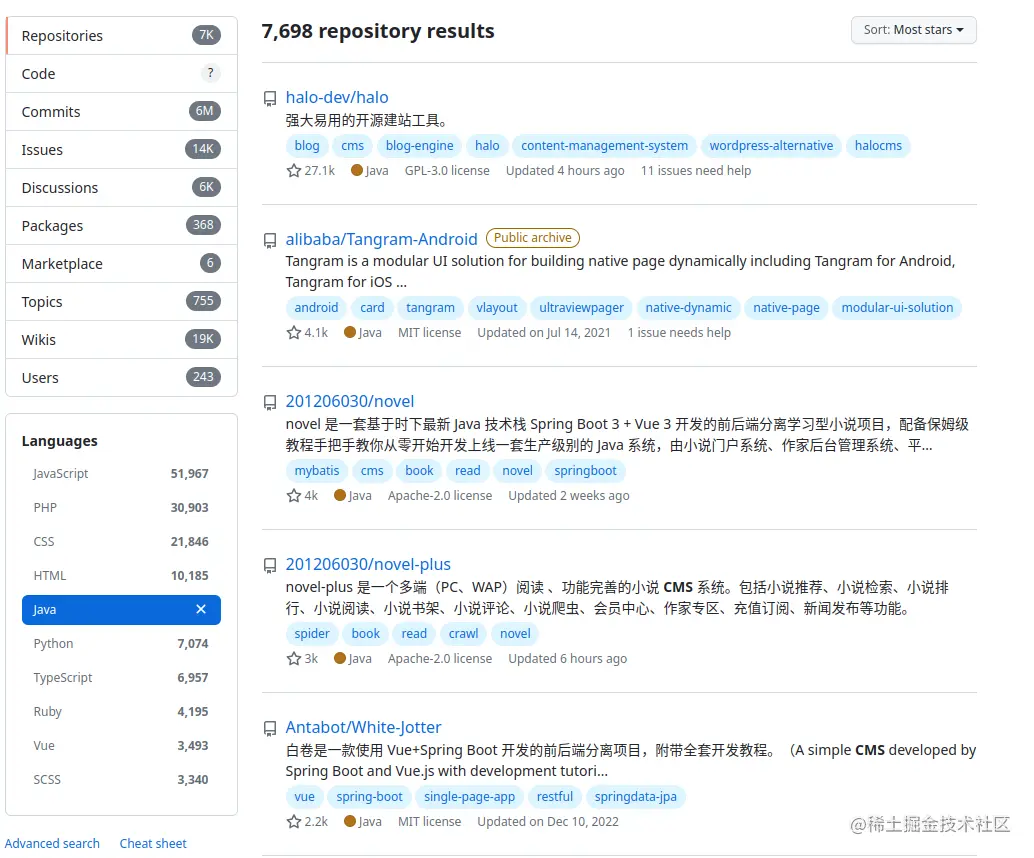Show Packages results

pyautogui.click(x=121, y=226)
